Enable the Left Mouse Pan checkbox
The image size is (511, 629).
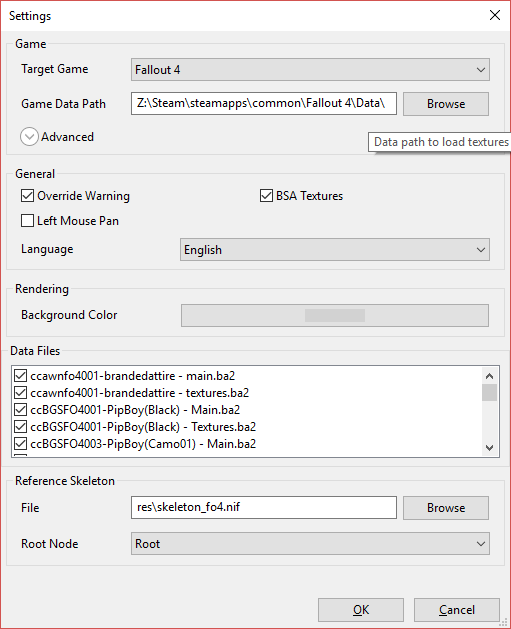point(27,221)
